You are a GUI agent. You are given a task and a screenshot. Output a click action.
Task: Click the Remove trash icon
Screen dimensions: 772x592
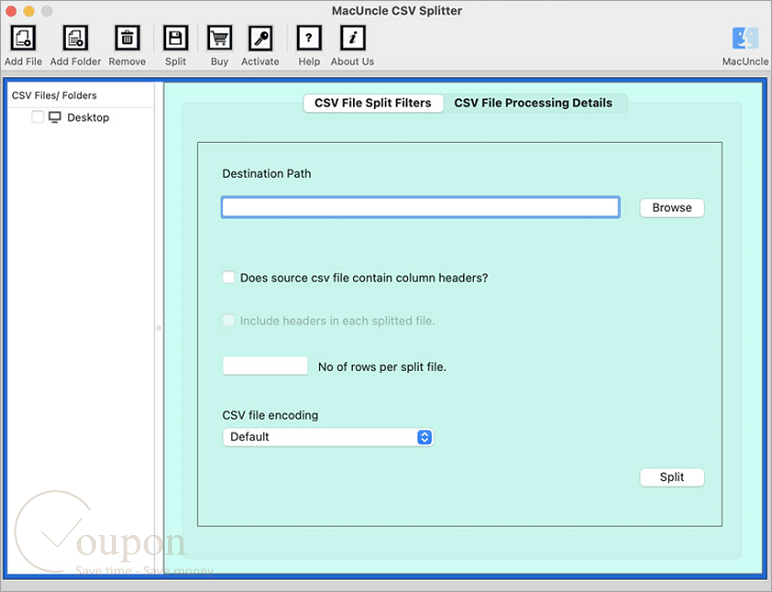[x=127, y=38]
